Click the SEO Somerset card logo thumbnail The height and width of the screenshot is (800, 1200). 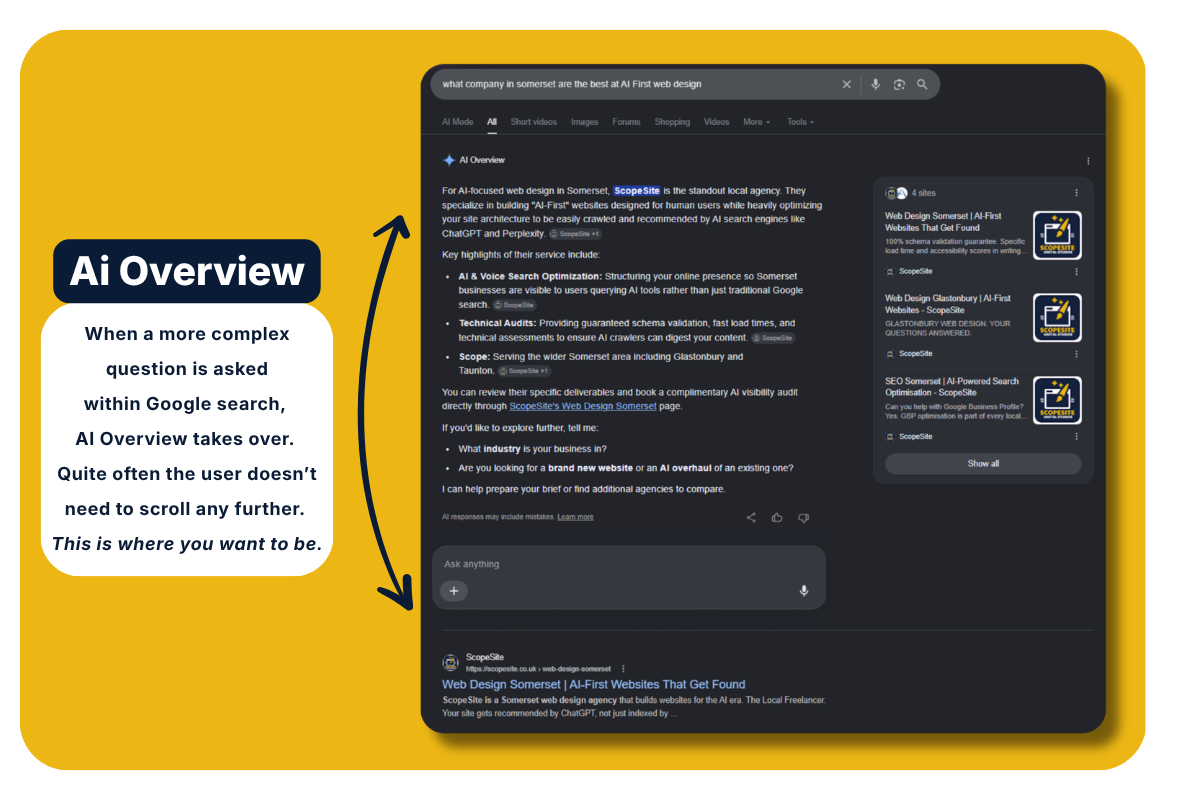[1057, 401]
